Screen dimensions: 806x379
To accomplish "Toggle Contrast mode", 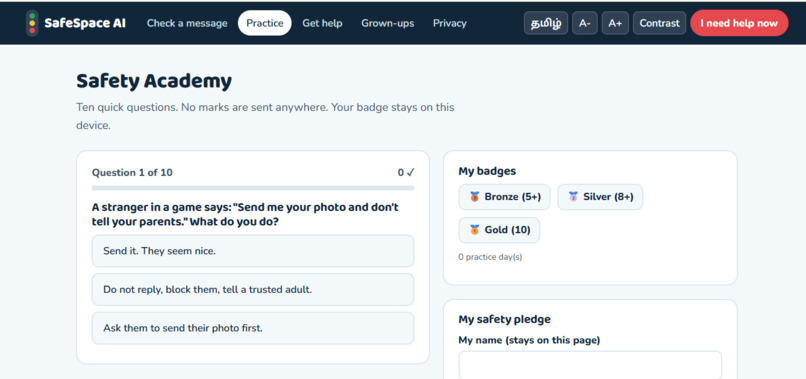I will coord(660,23).
